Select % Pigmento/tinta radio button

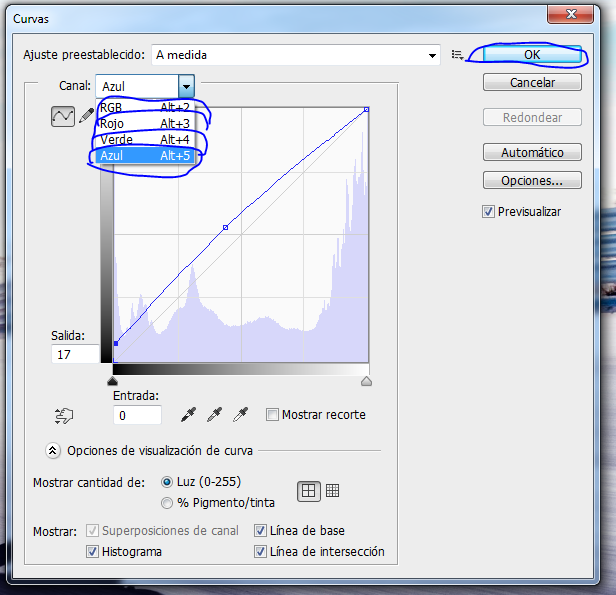(167, 503)
